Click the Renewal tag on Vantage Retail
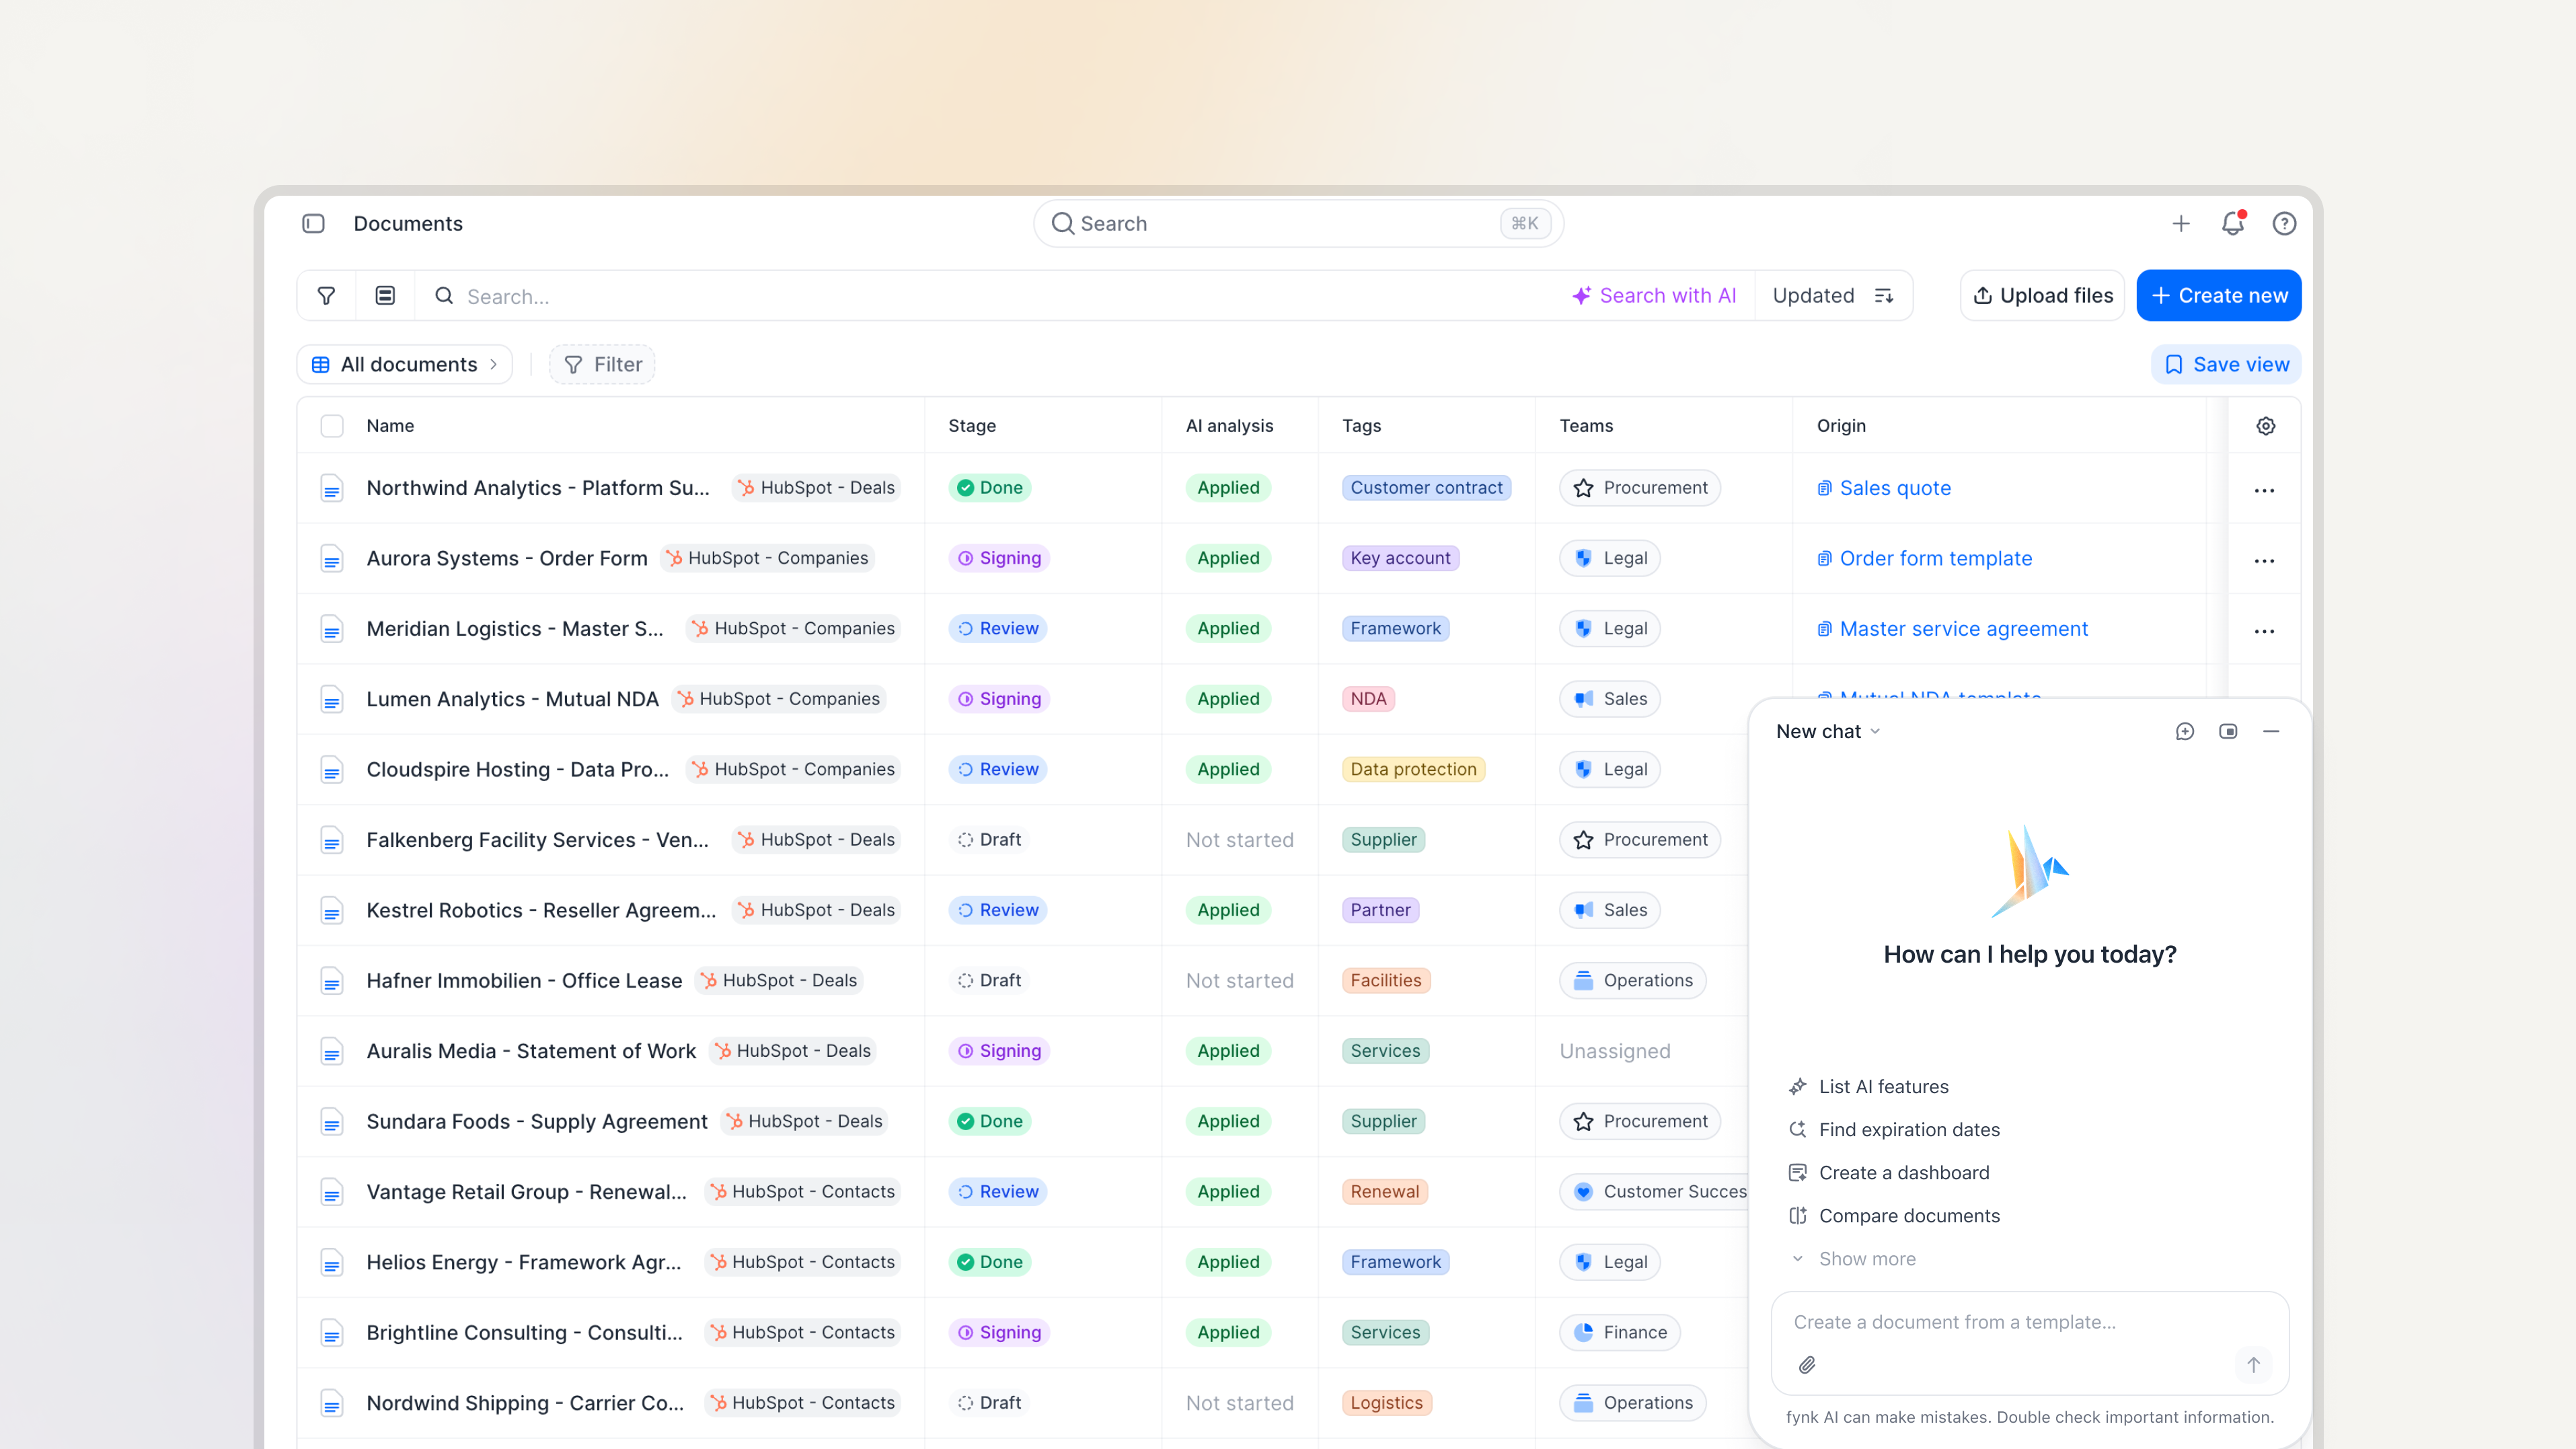The height and width of the screenshot is (1449, 2576). click(x=1384, y=1192)
